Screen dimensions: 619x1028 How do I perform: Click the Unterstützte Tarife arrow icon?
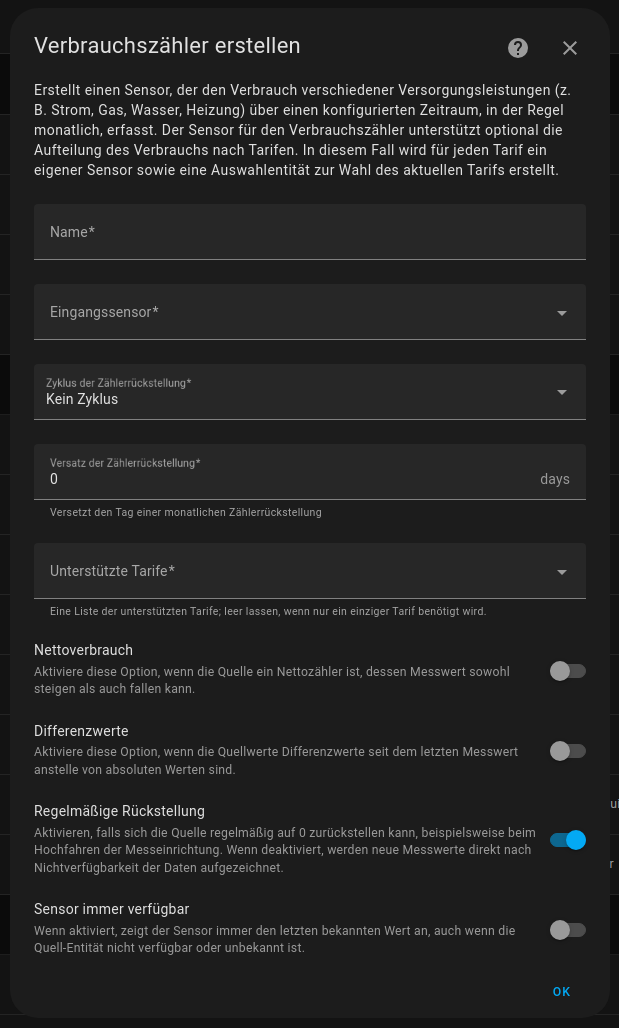562,572
